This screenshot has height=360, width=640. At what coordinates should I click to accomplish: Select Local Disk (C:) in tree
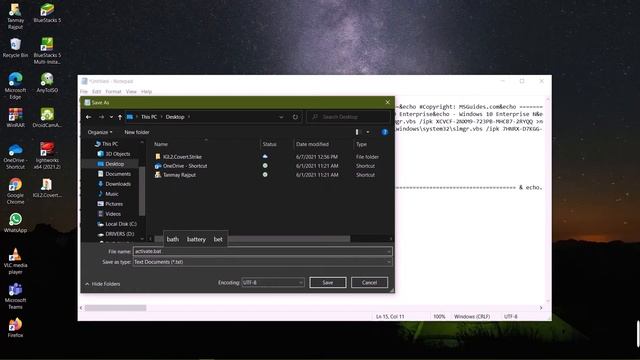[121, 224]
